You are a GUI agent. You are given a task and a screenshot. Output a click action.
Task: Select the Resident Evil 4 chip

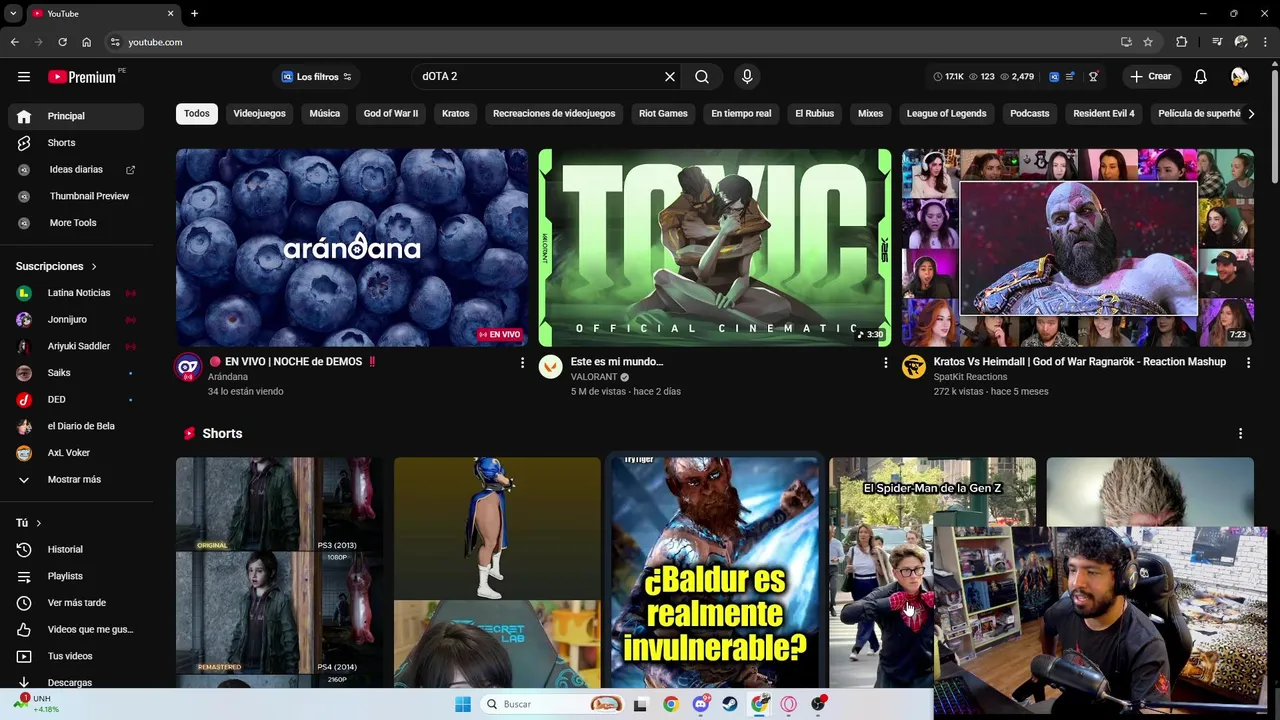(1104, 114)
